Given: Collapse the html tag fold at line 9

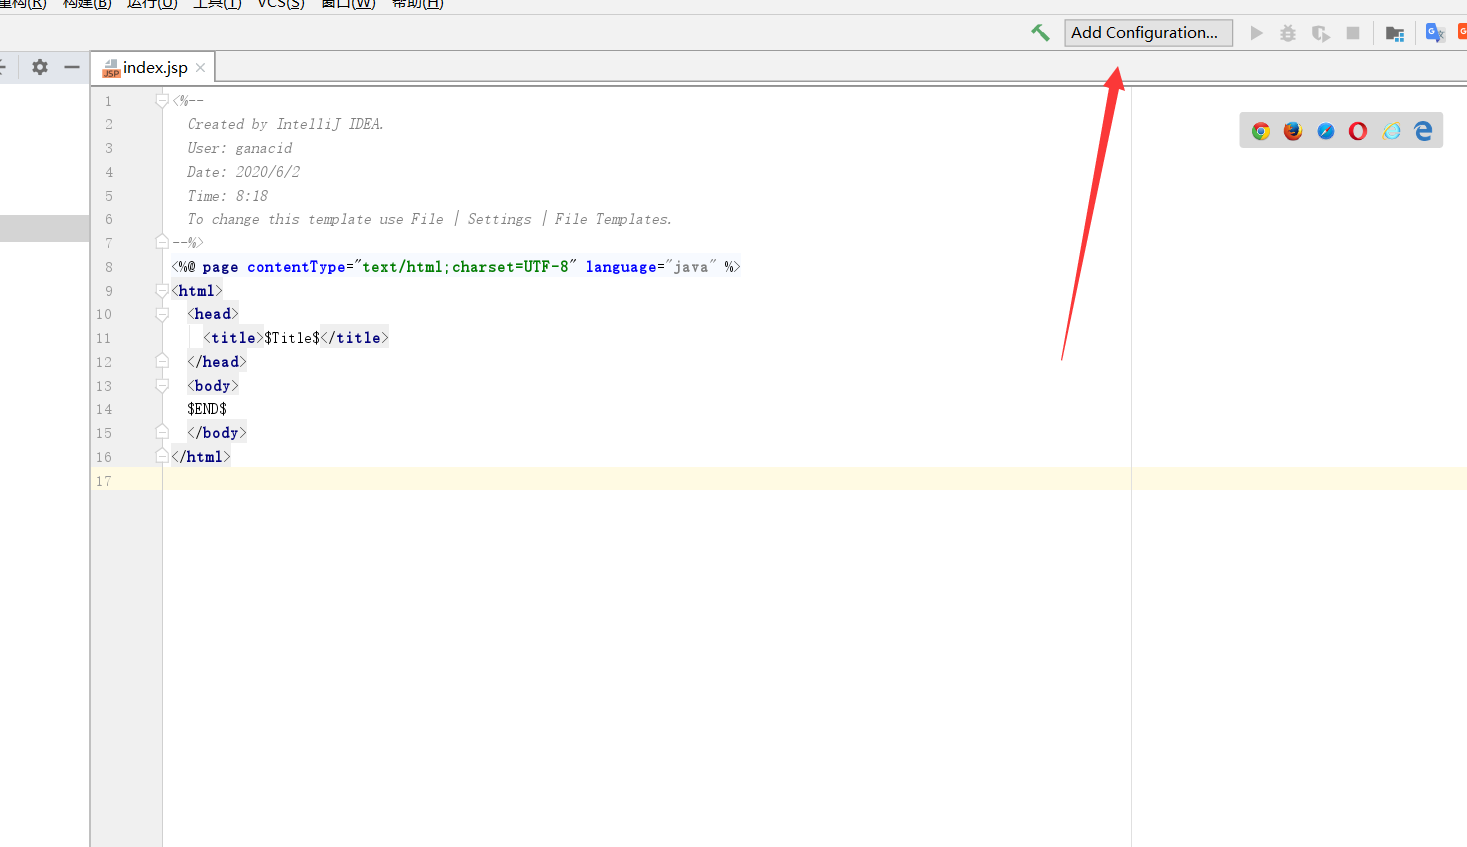Looking at the screenshot, I should coord(162,290).
